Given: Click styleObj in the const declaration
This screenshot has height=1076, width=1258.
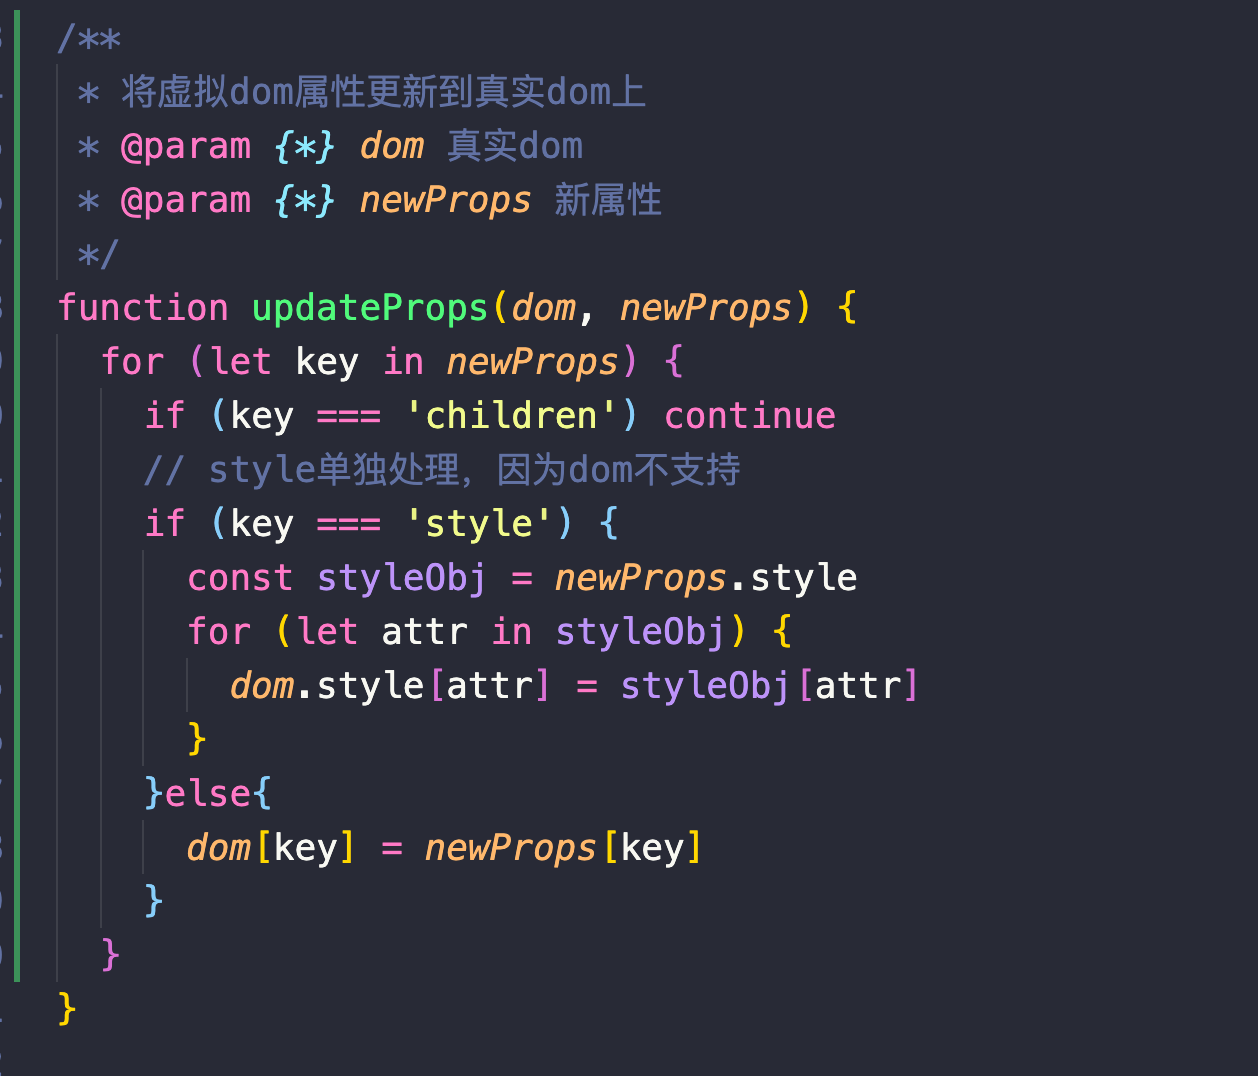Looking at the screenshot, I should (x=402, y=578).
